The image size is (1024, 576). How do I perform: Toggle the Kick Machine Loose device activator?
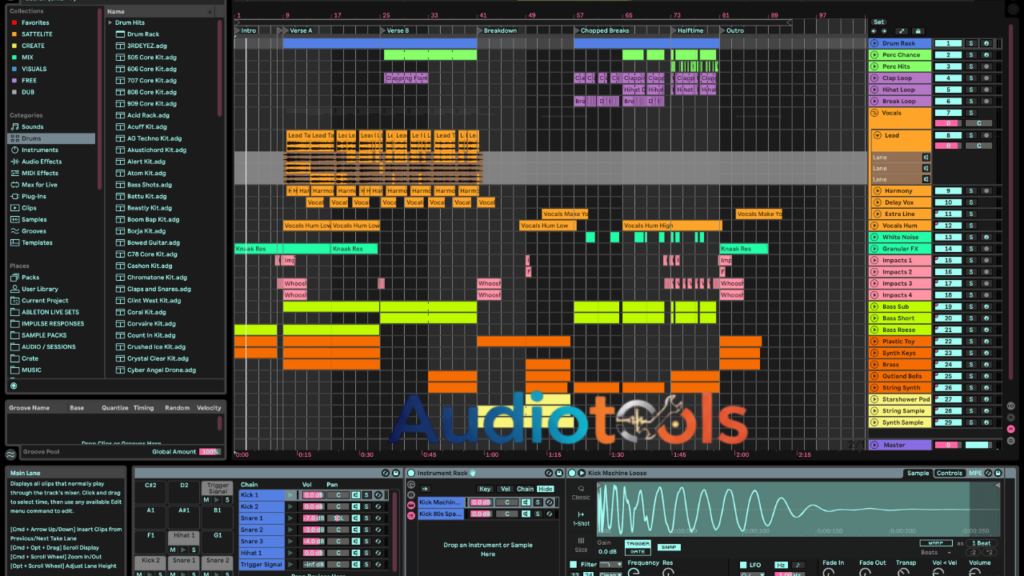(572, 473)
